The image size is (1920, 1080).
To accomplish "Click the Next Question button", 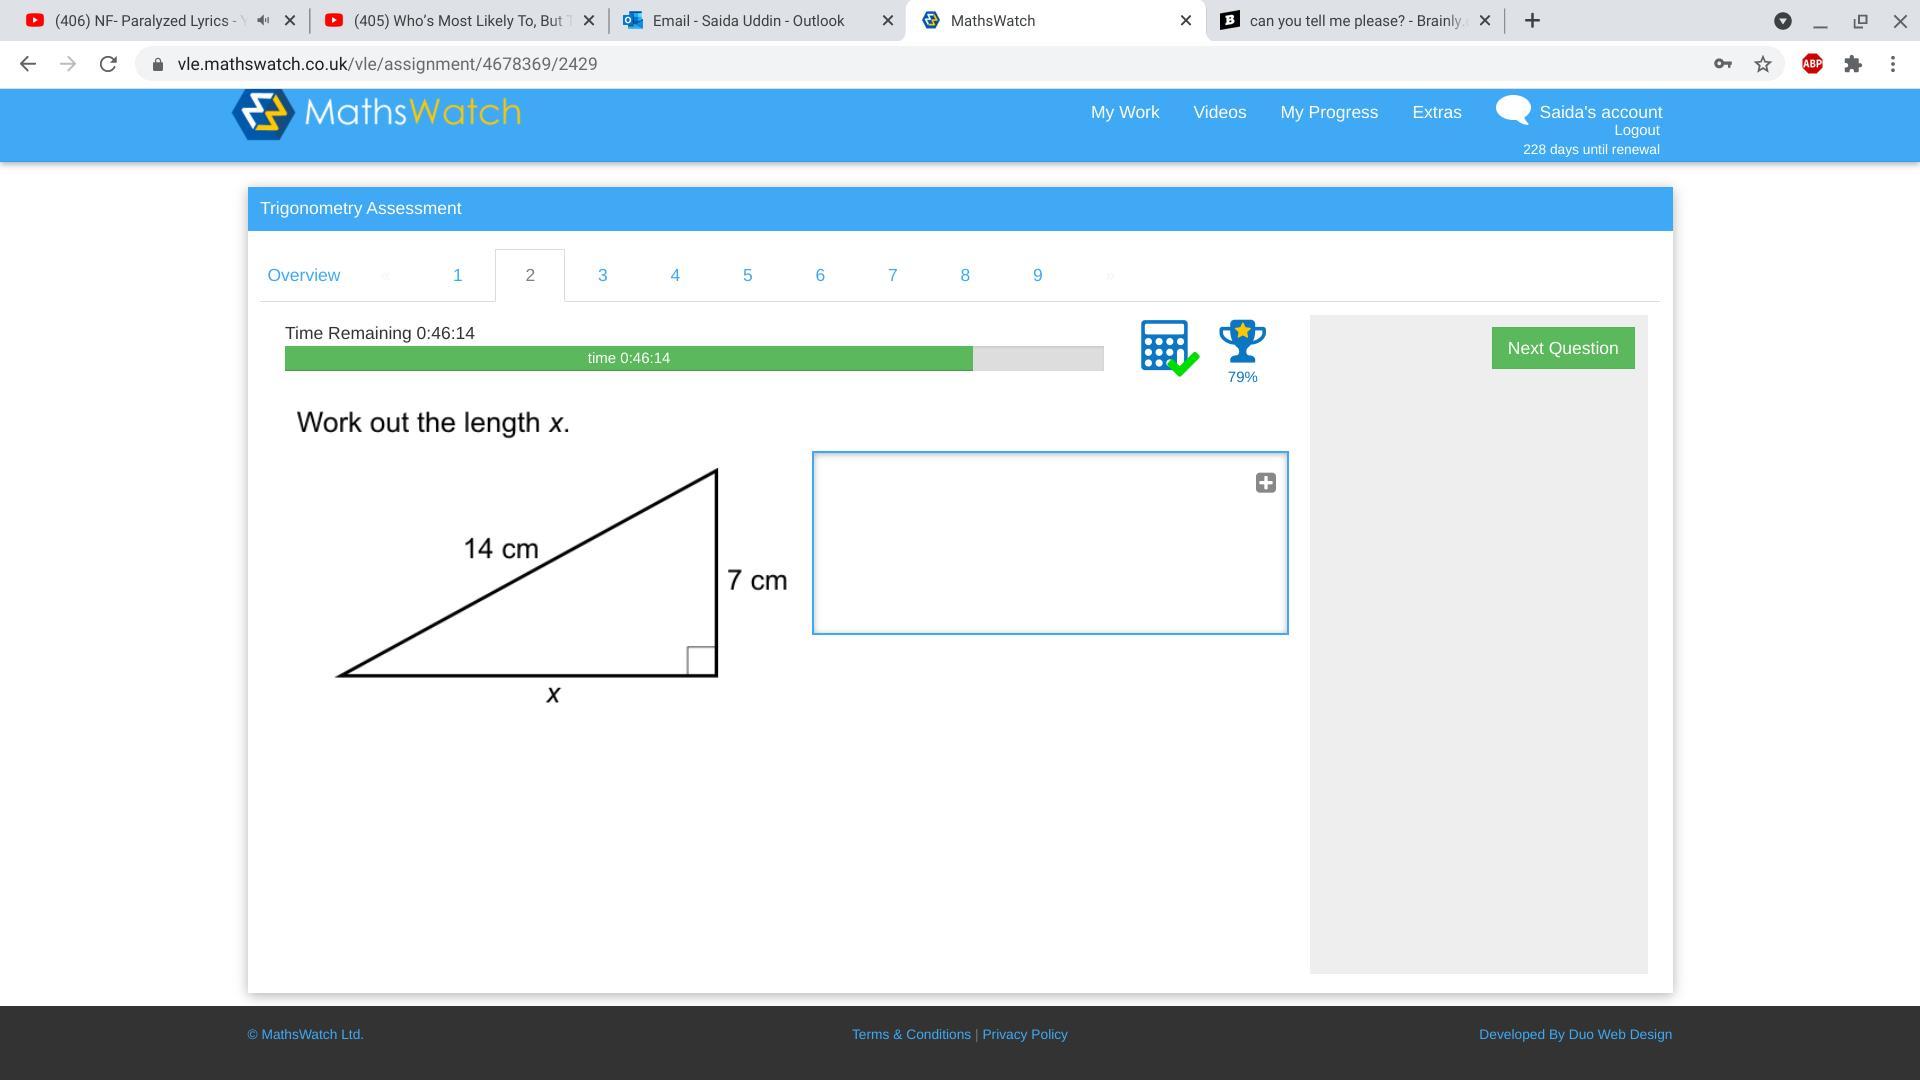I will click(1562, 348).
